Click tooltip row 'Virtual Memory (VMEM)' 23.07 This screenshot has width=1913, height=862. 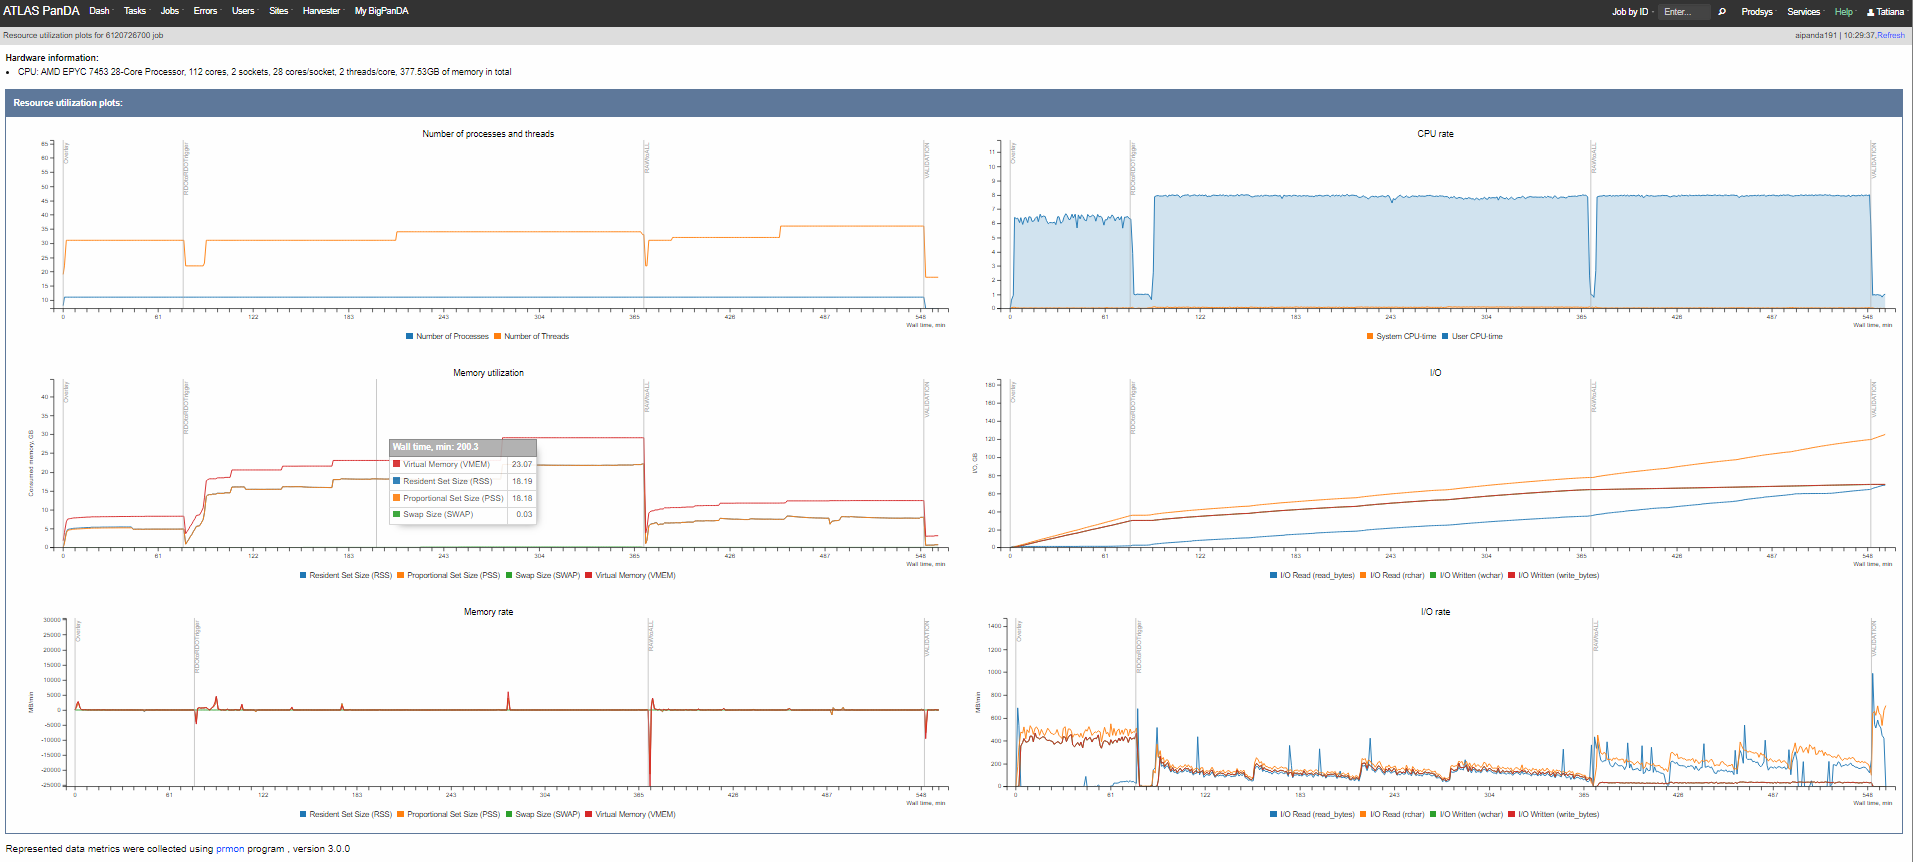pyautogui.click(x=463, y=464)
